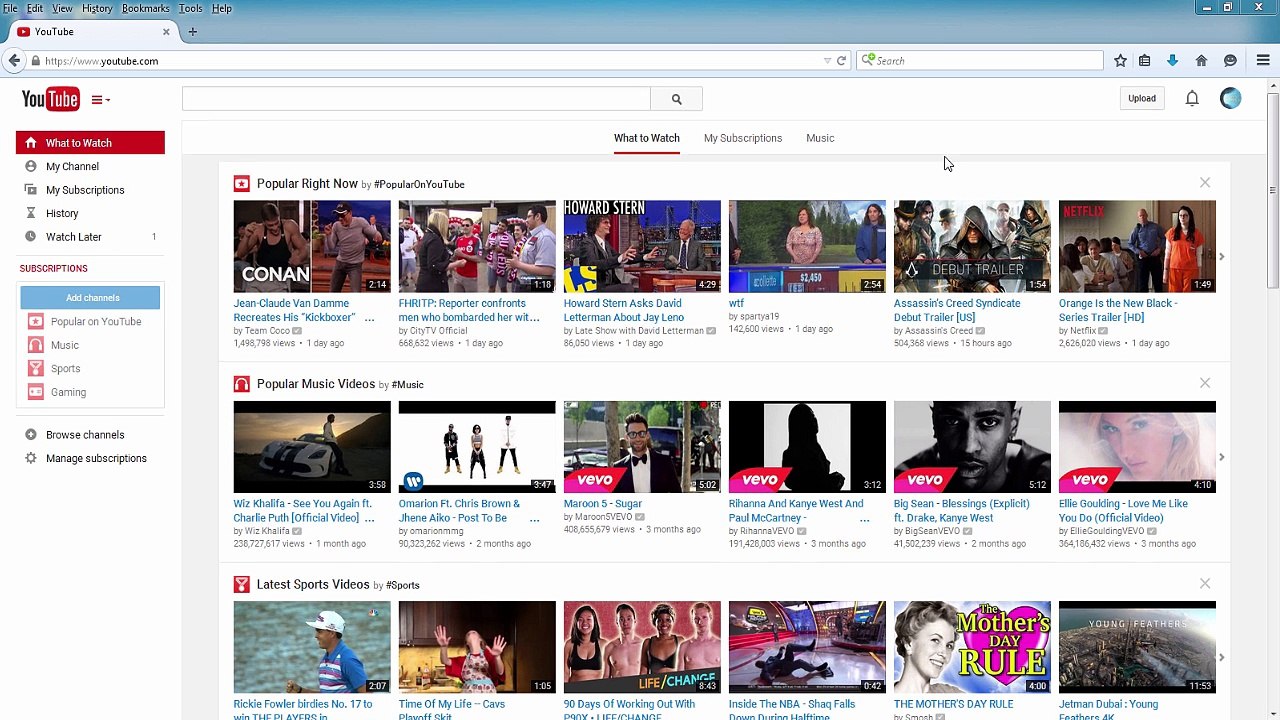
Task: Open Ellie Goulding Love Me Like You Do title
Action: [x=1123, y=511]
